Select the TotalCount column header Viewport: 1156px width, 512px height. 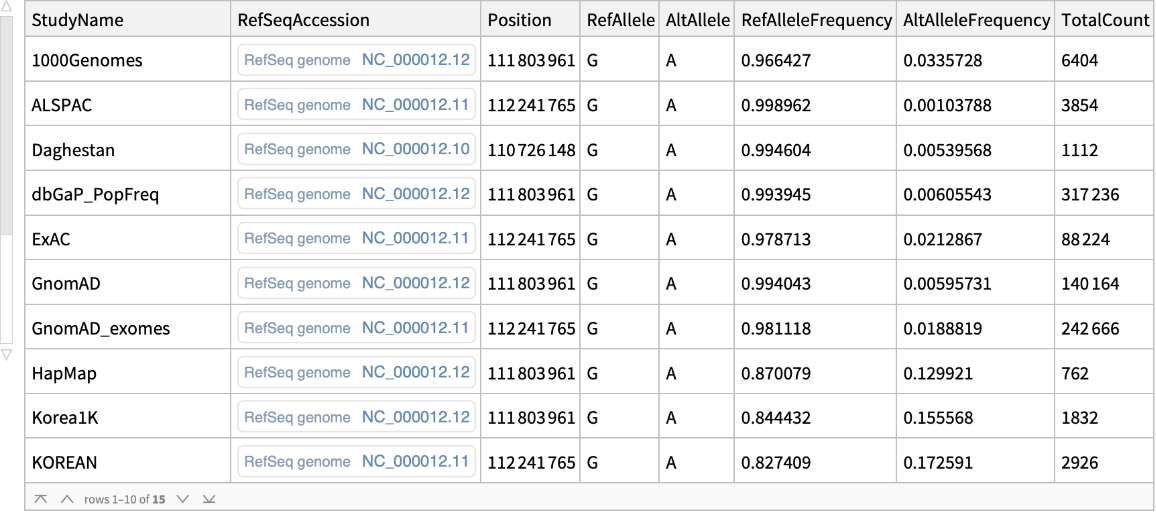click(1105, 20)
